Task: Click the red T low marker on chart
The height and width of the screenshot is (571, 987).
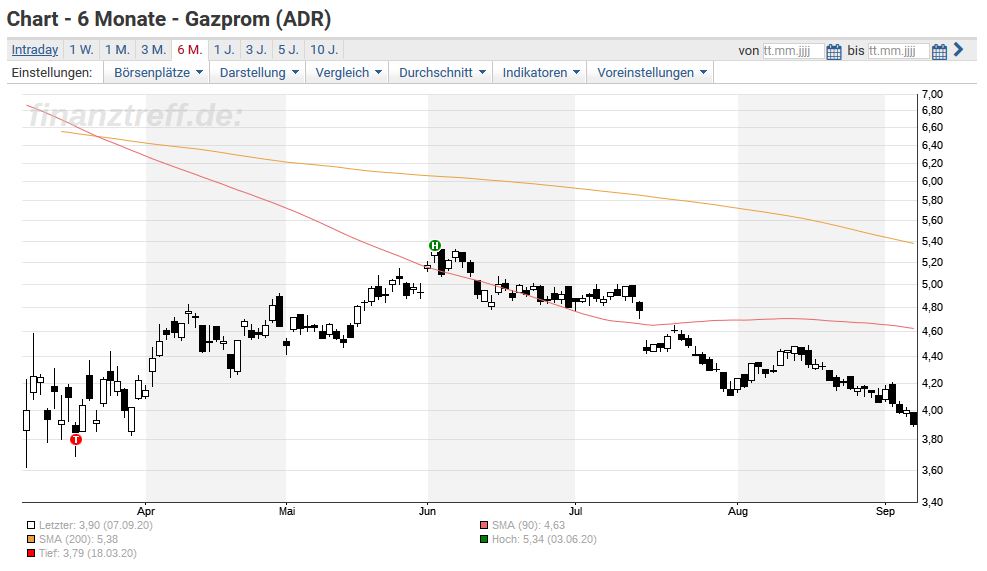Action: [x=76, y=439]
